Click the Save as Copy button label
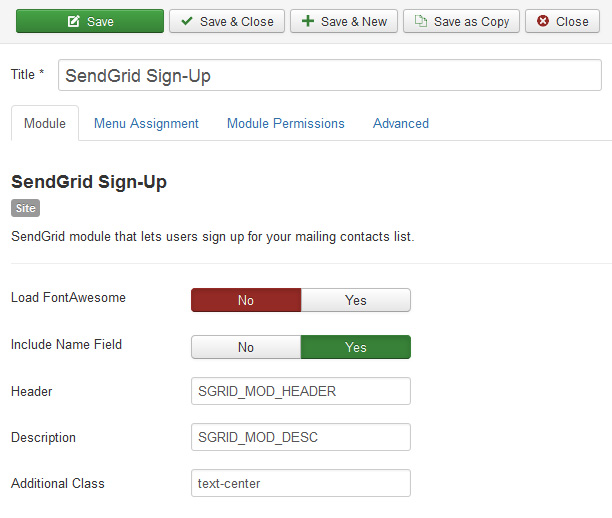 click(471, 21)
